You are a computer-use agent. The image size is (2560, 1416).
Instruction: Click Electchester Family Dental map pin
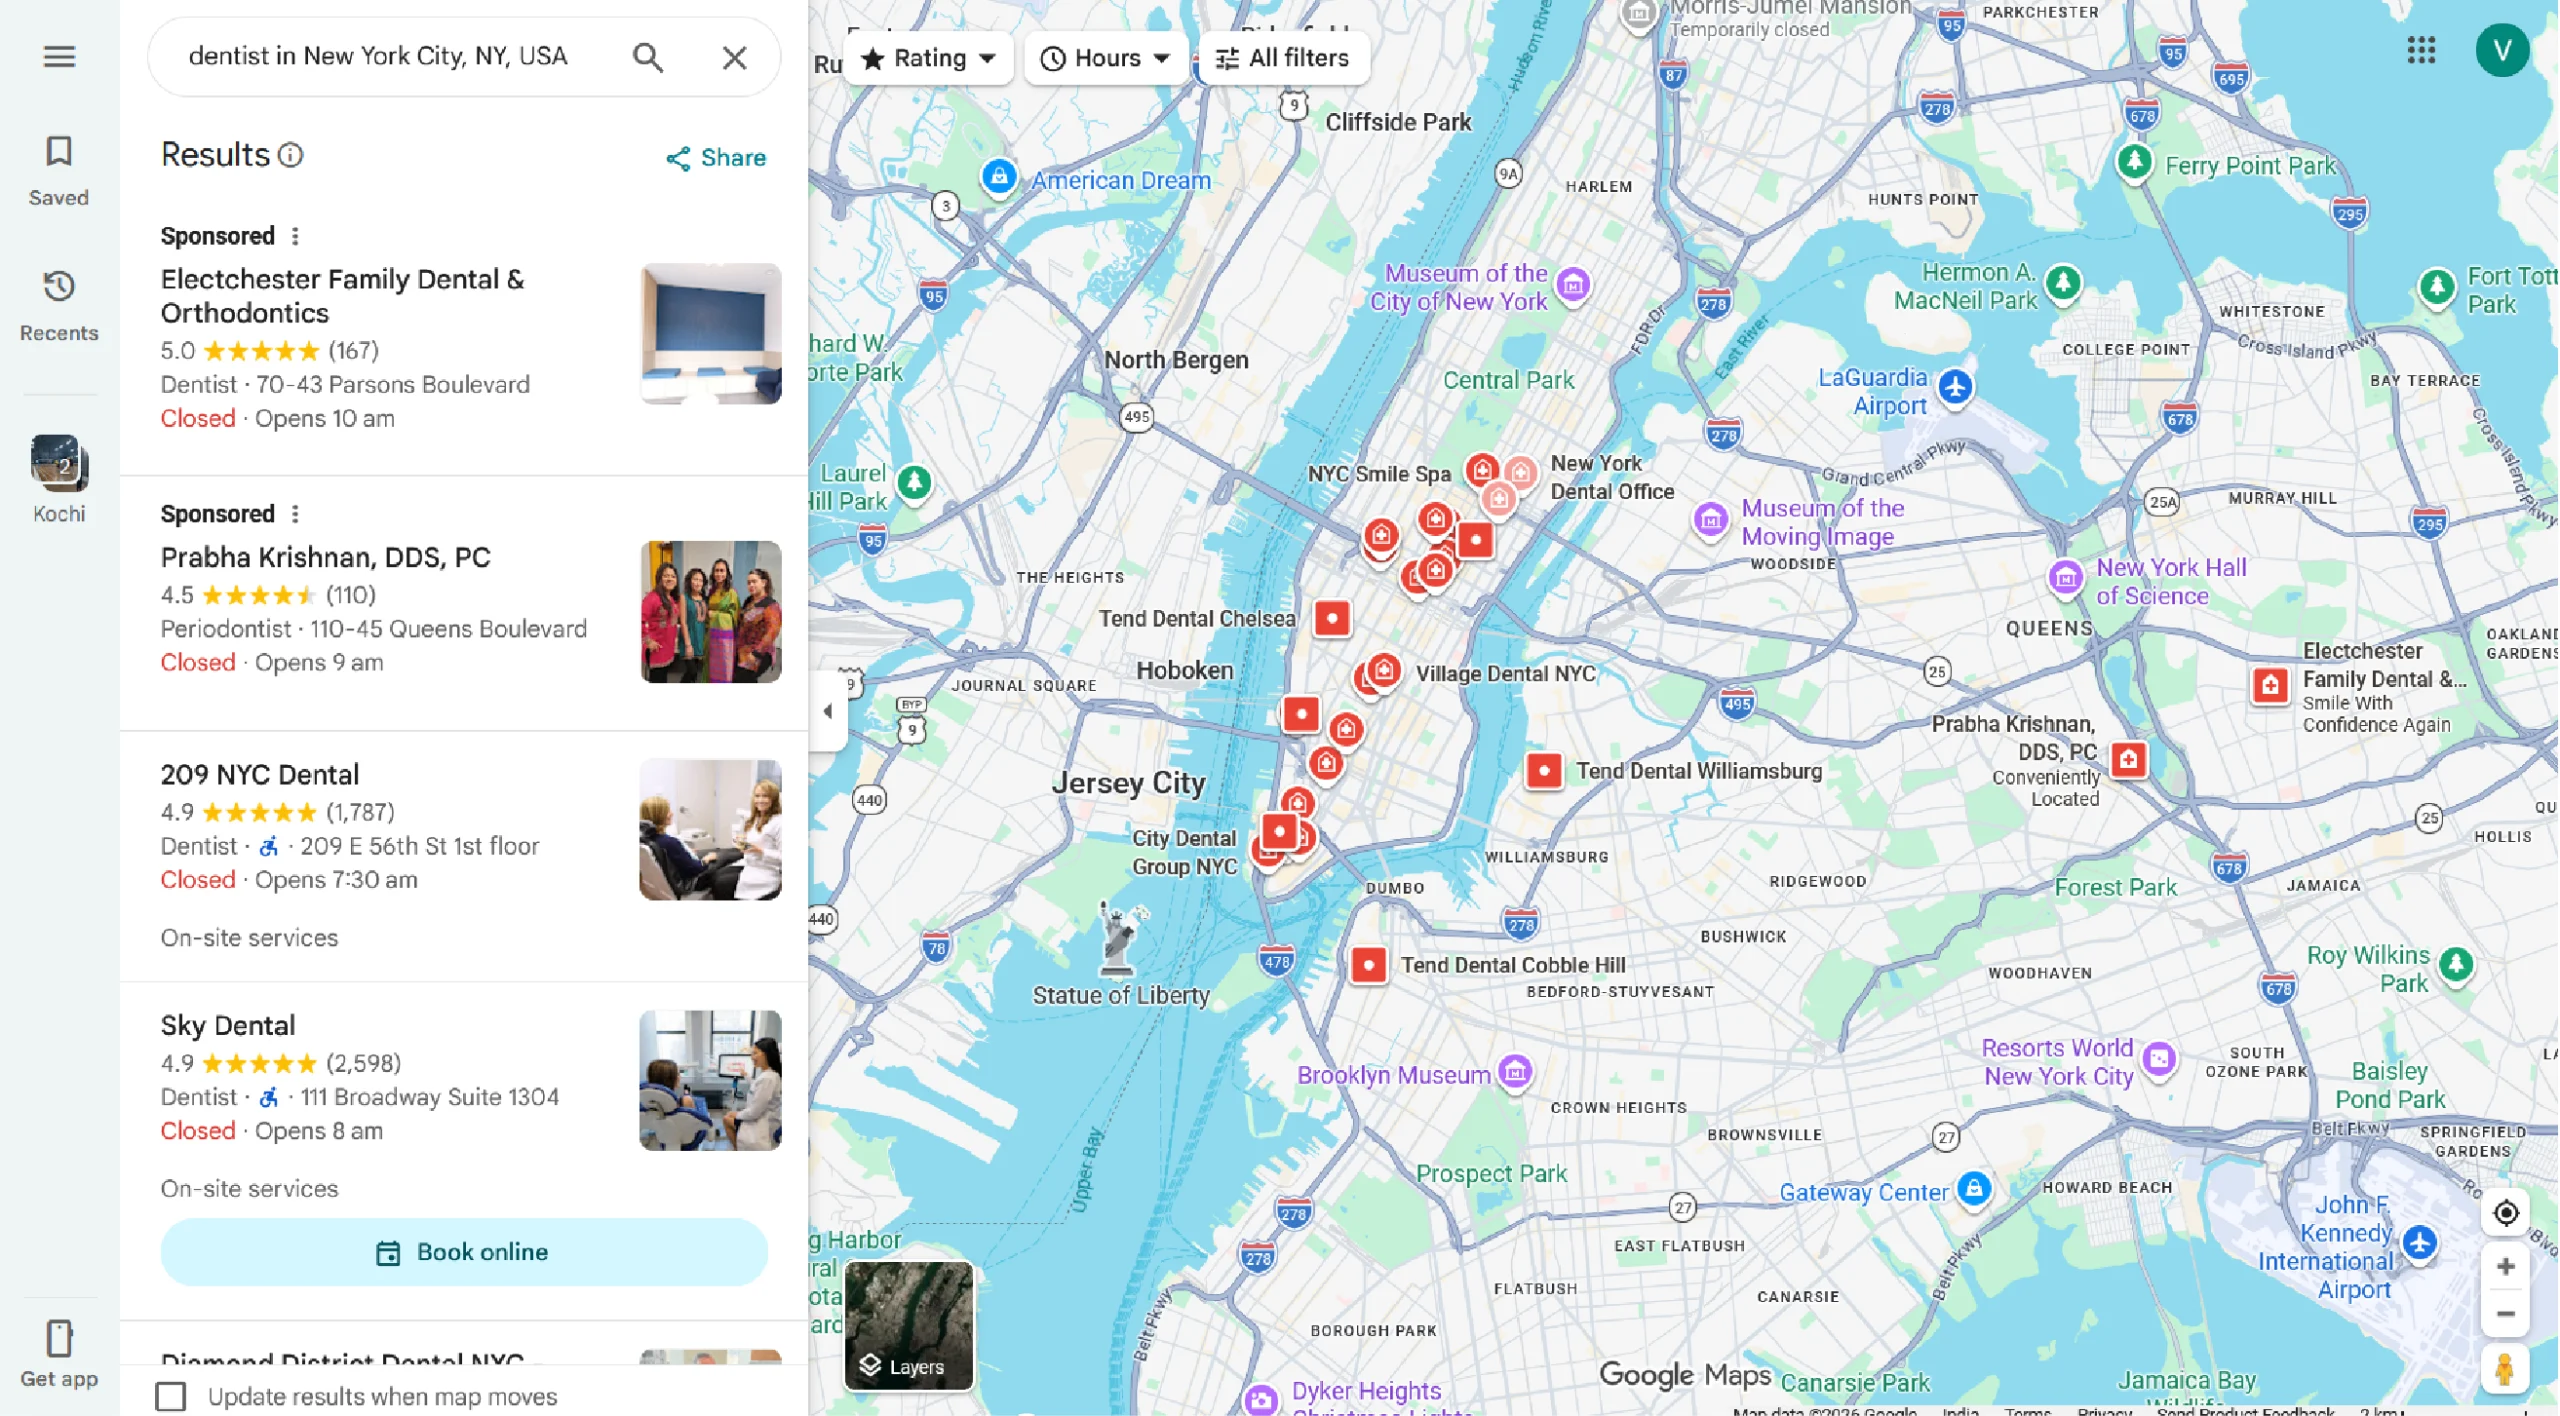[2271, 685]
